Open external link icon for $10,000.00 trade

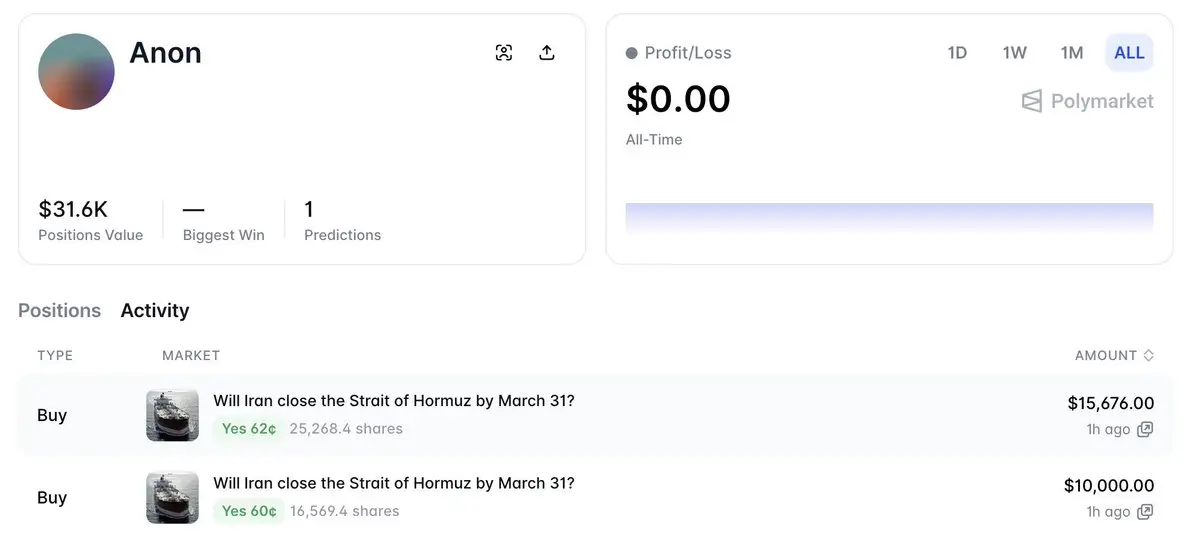[x=1145, y=512]
